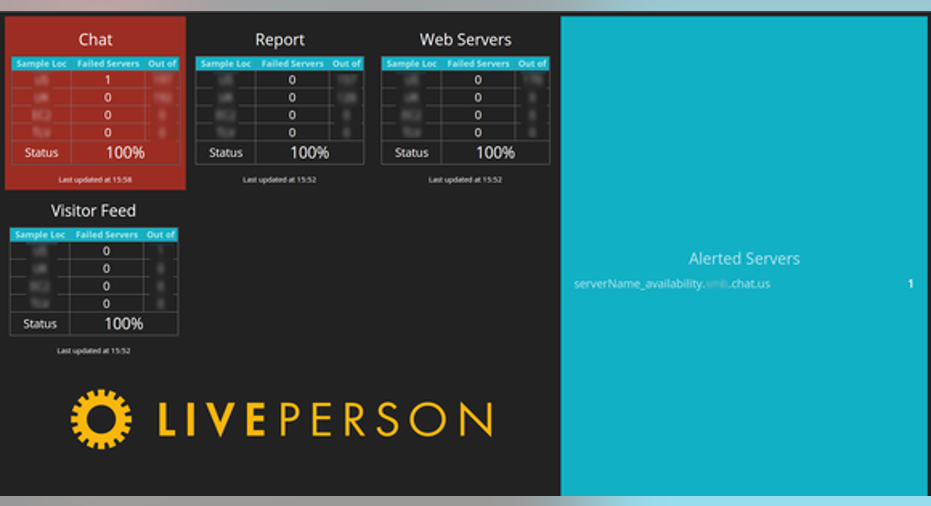The image size is (931, 506).
Task: Open the Web Servers panel title
Action: [466, 40]
